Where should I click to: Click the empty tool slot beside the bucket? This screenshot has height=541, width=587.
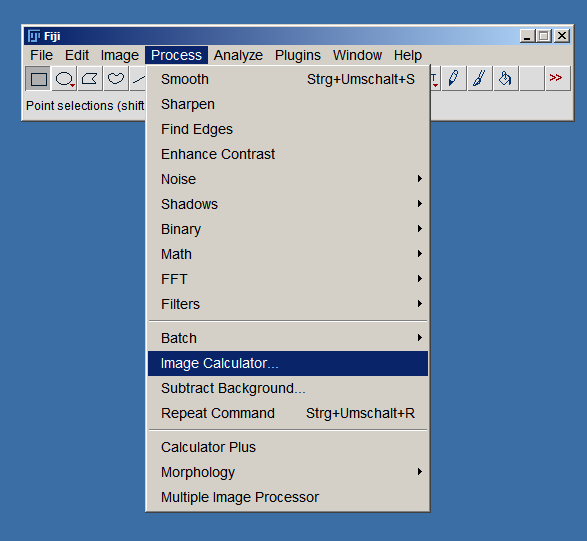[x=532, y=79]
